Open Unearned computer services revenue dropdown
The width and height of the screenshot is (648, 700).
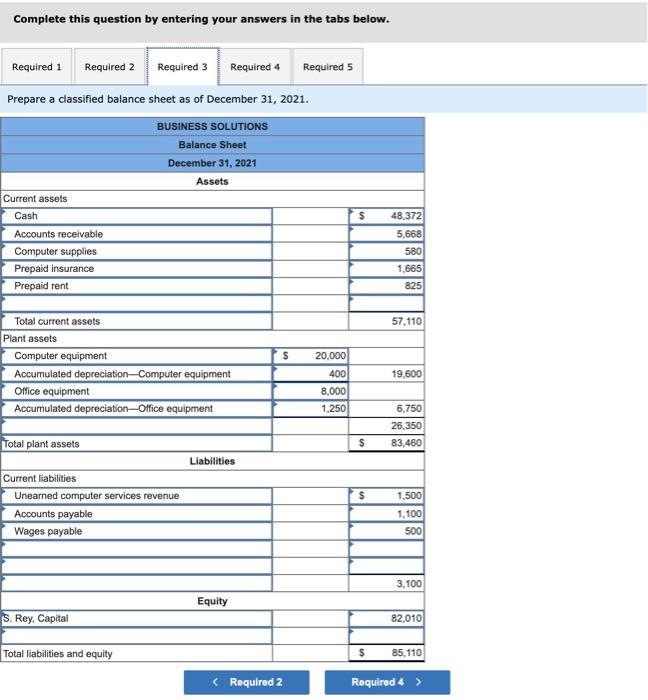point(137,496)
